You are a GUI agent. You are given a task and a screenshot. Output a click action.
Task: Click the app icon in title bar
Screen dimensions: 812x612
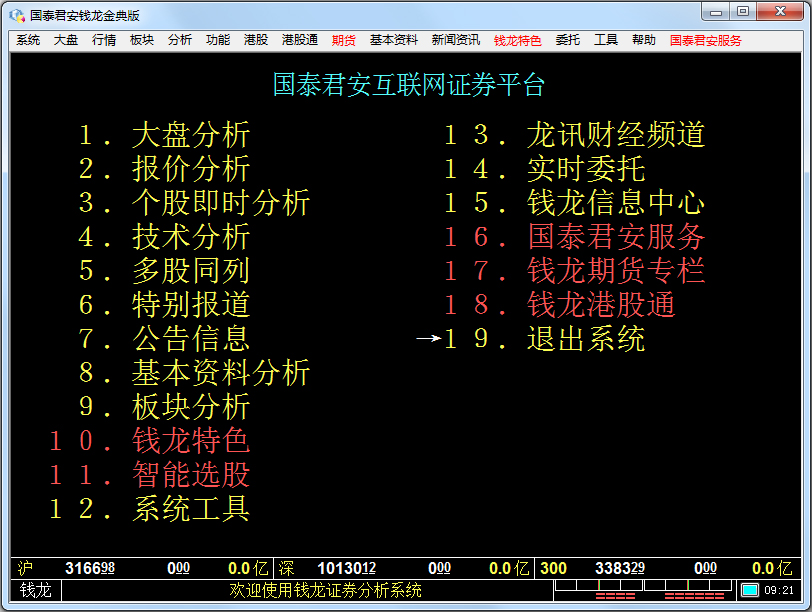coord(17,16)
